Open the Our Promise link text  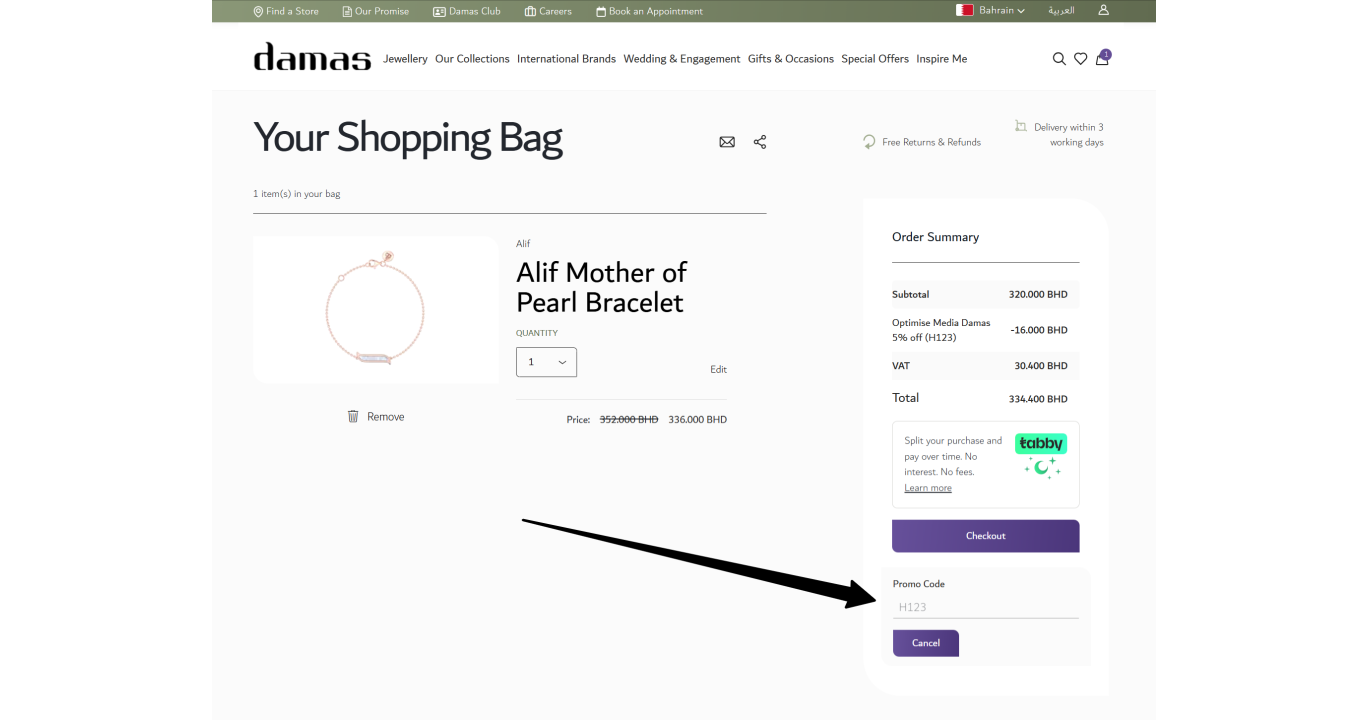click(x=382, y=11)
